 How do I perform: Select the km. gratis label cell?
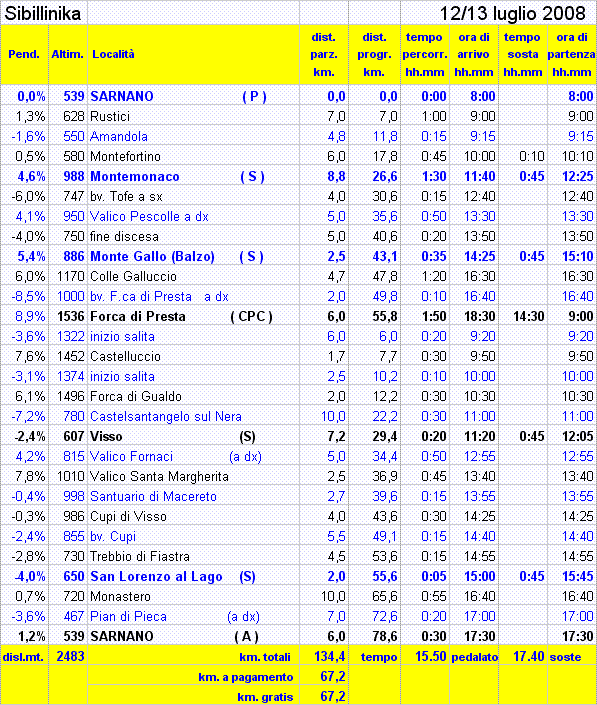193,696
